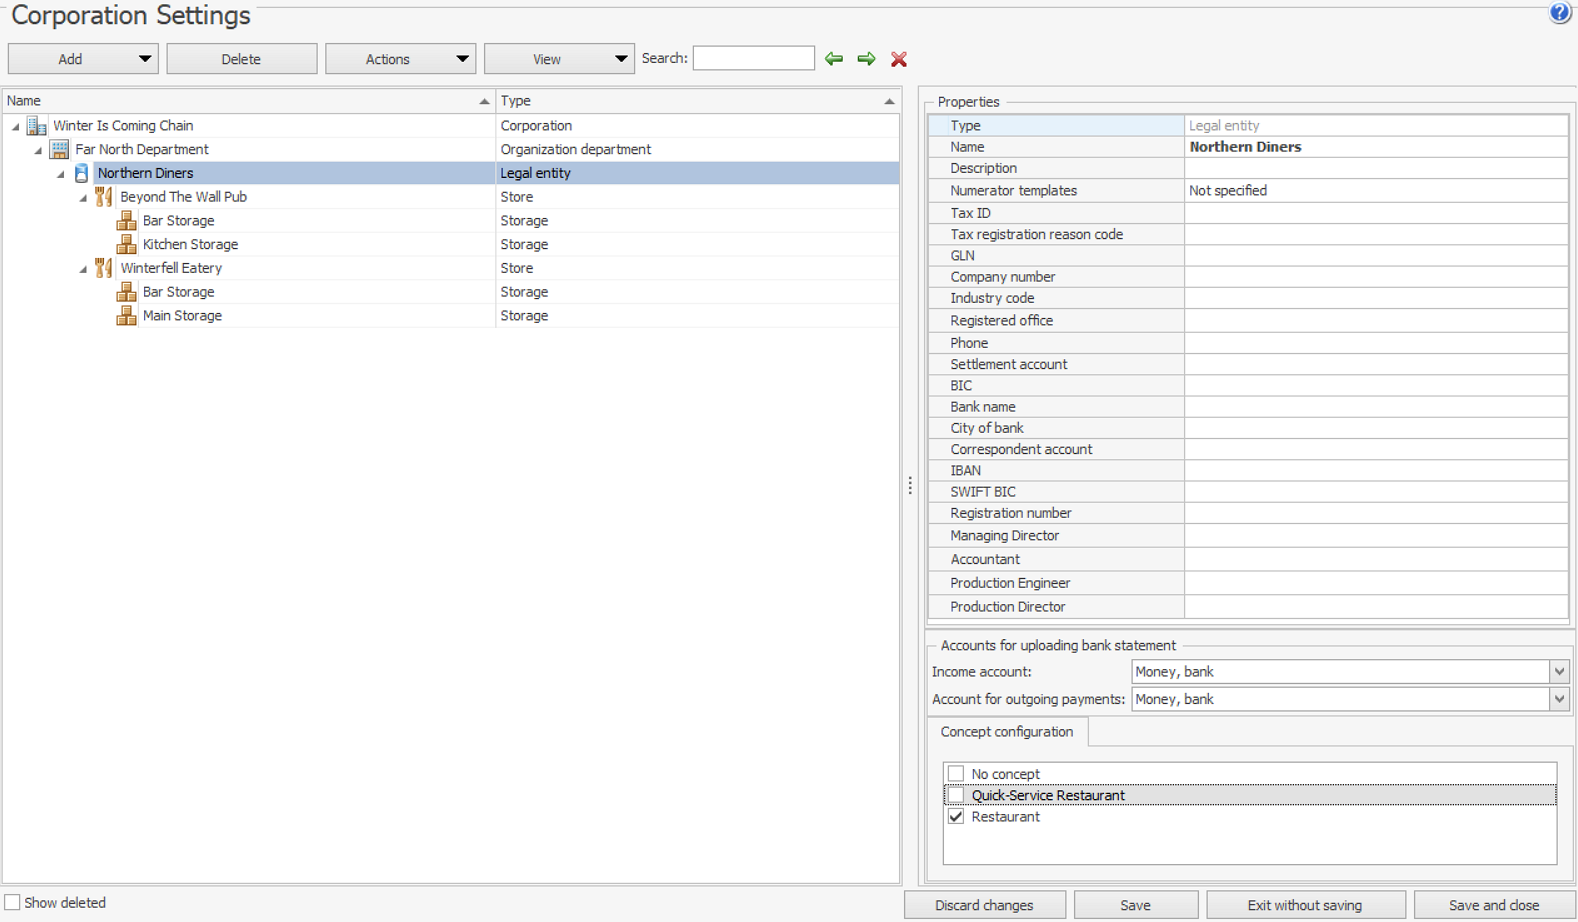Screen dimensions: 1578x922
Task: Click the green left arrow search-previous icon
Action: 834,59
